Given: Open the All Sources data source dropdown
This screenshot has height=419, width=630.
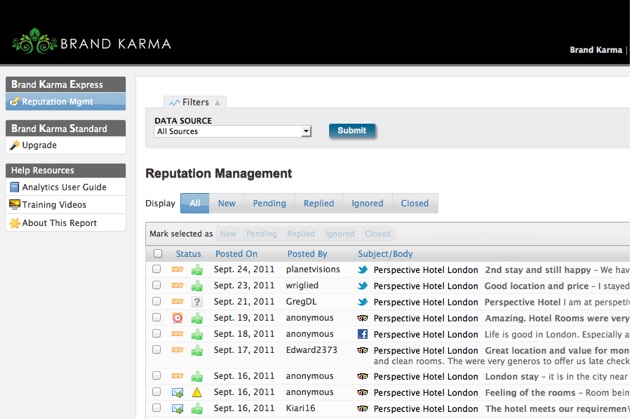Looking at the screenshot, I should (233, 131).
